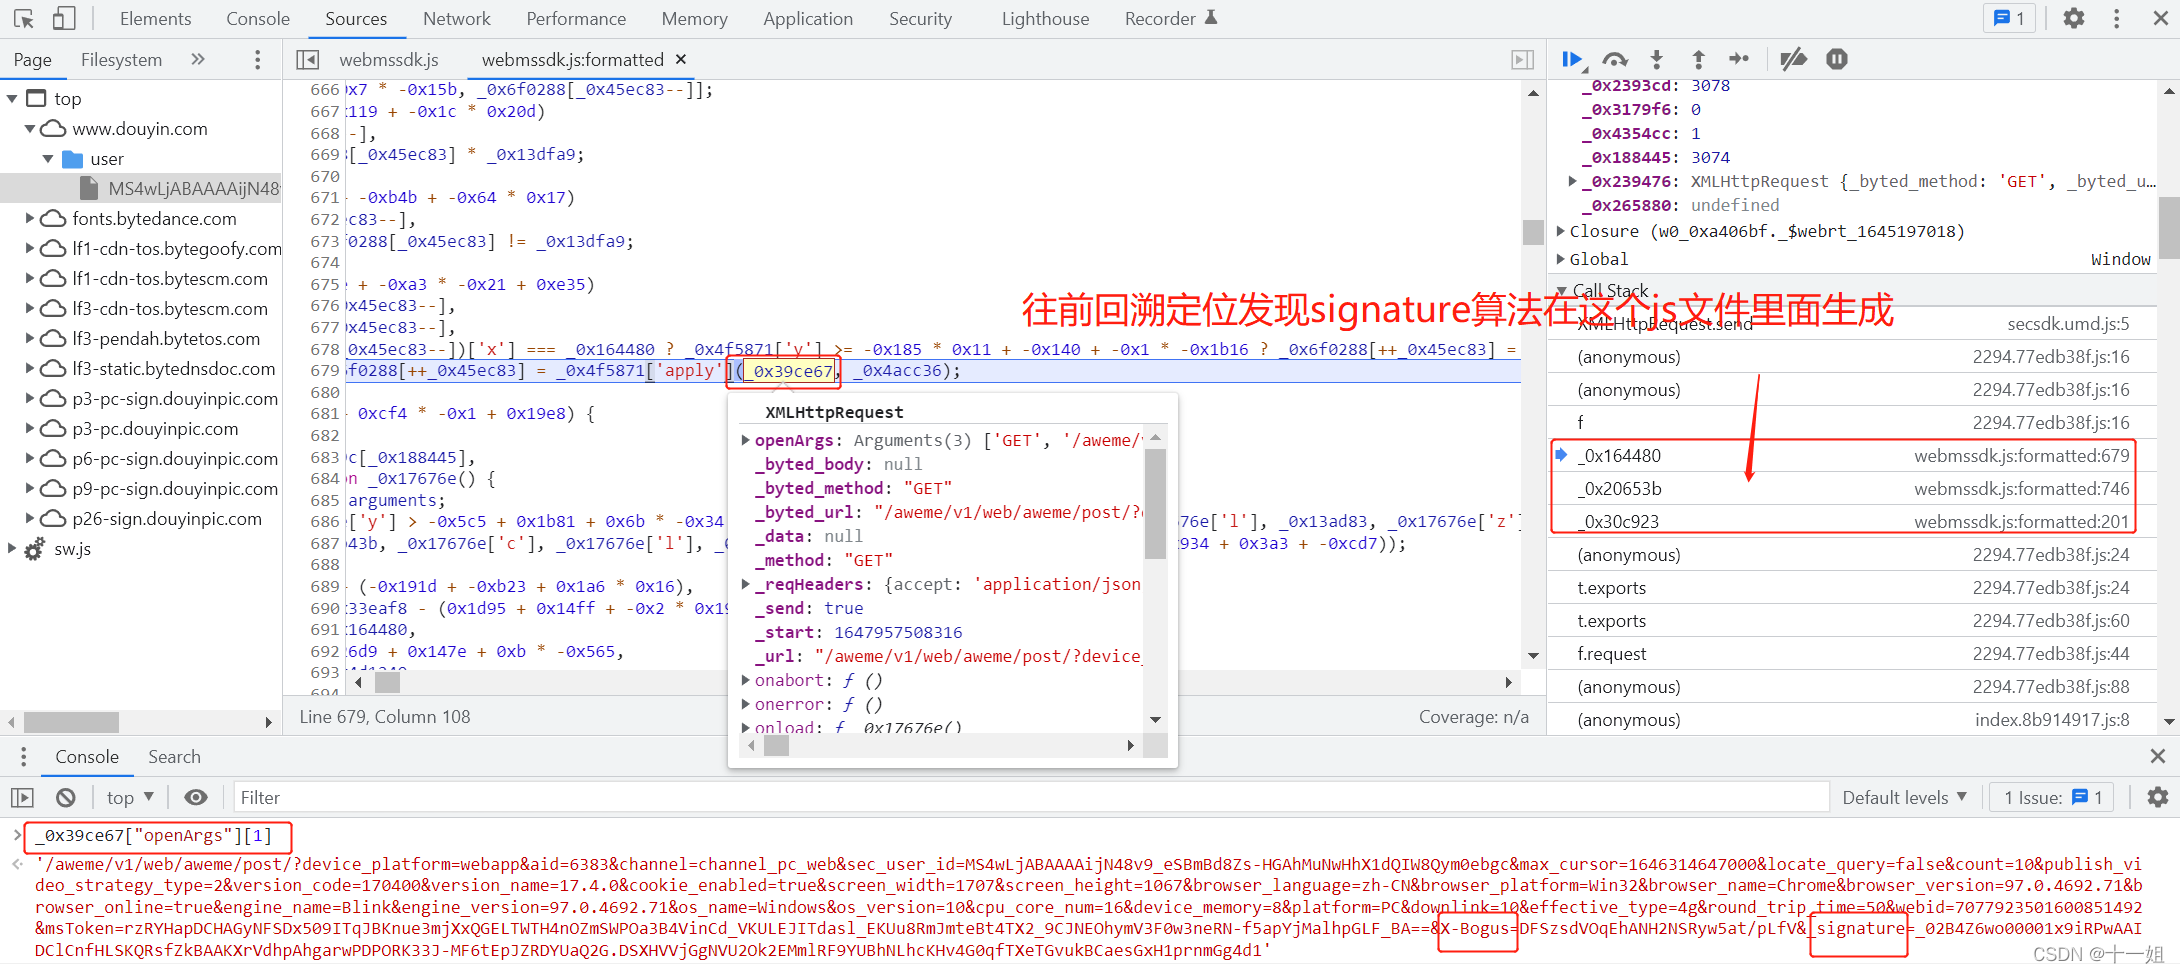Viewport: 2180px width, 973px height.
Task: Toggle Pause on exceptions button
Action: pyautogui.click(x=1837, y=60)
